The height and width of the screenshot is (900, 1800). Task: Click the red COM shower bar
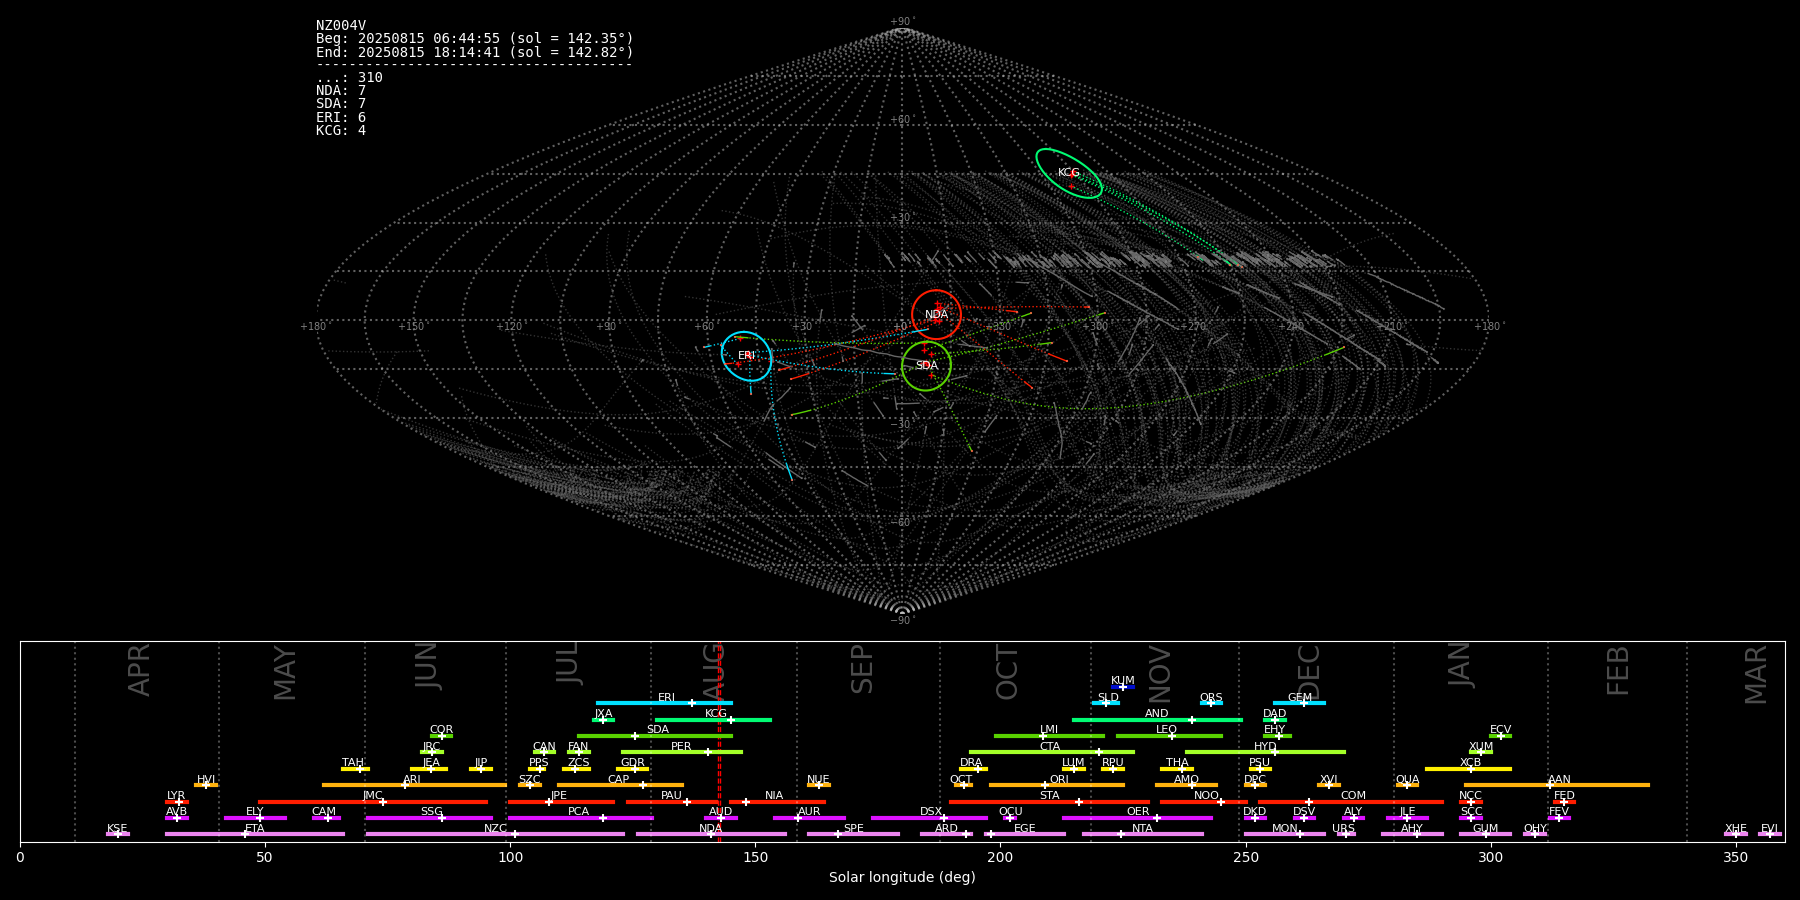tap(1351, 802)
